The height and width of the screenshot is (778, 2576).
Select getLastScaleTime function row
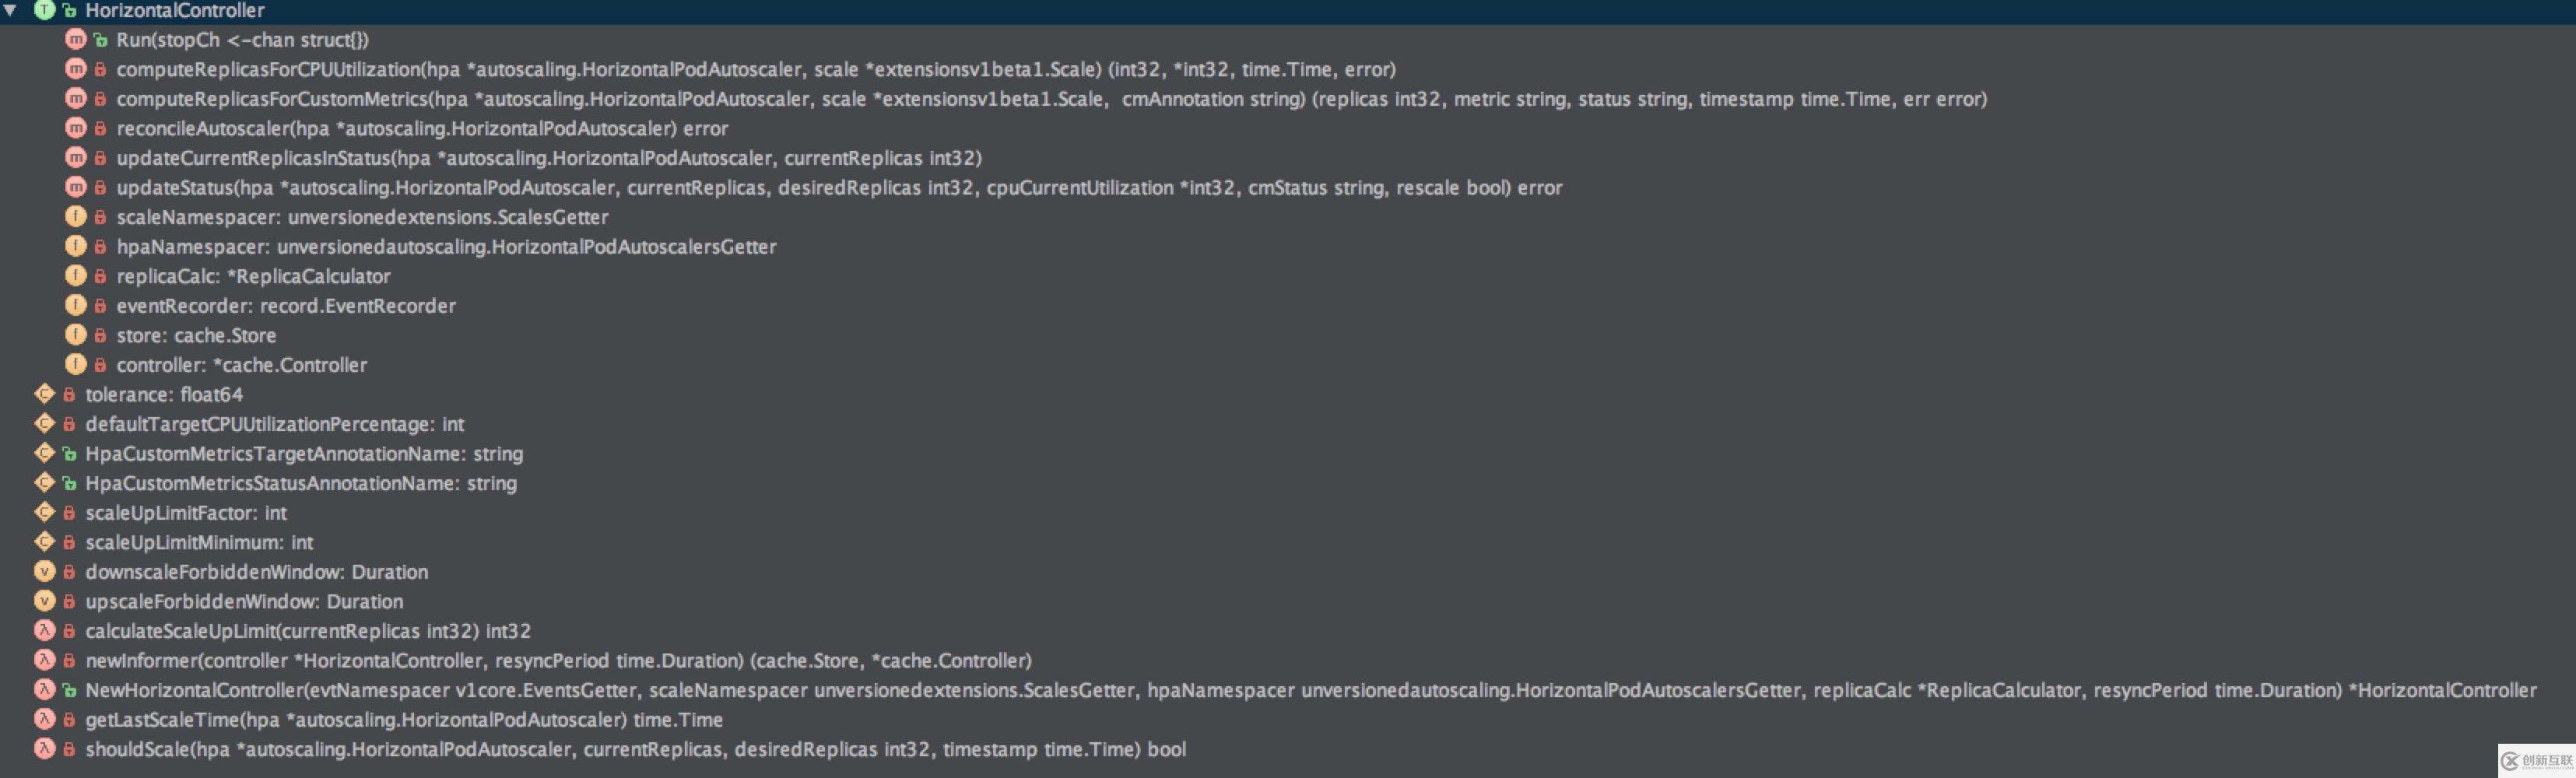404,719
